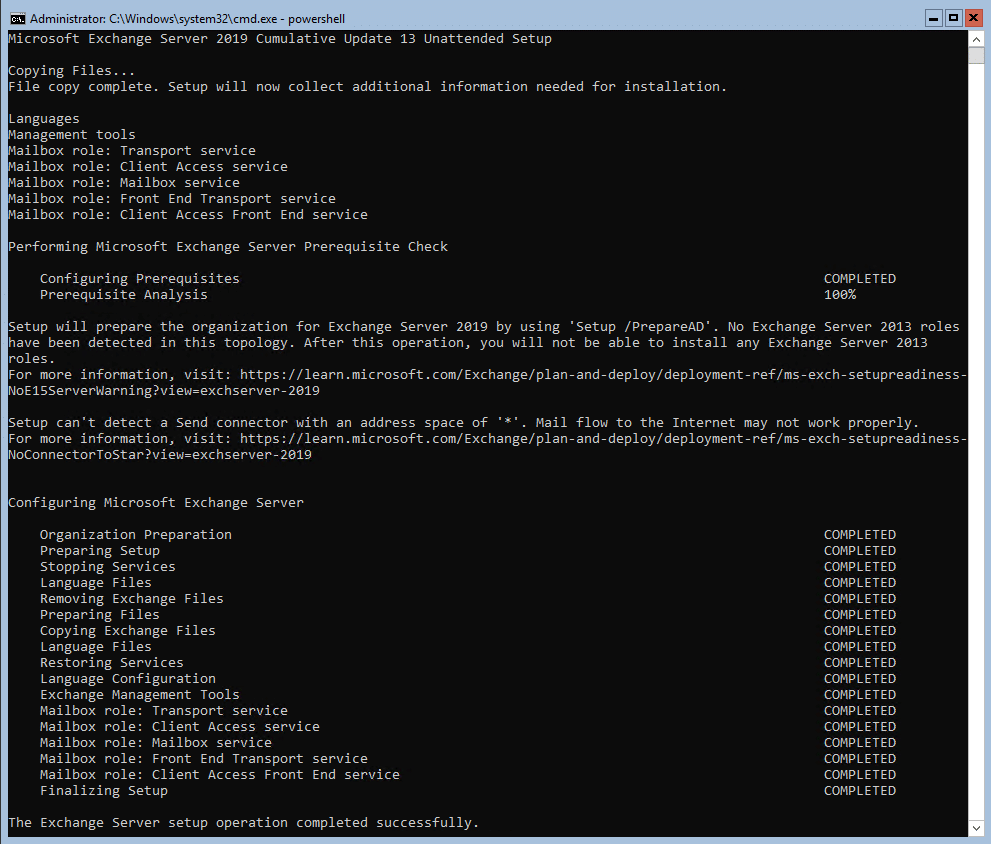
Task: Click the vertical scrollbar thumb
Action: [x=976, y=56]
